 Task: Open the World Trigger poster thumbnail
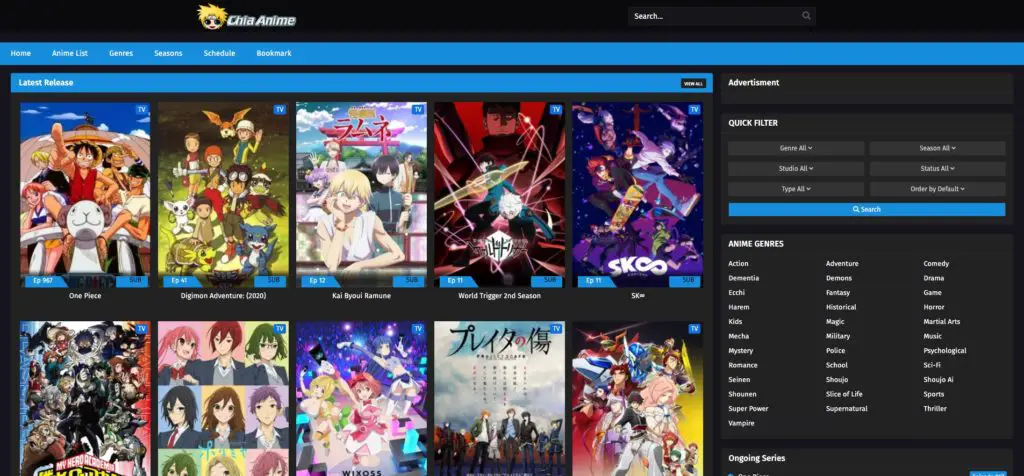tap(500, 195)
